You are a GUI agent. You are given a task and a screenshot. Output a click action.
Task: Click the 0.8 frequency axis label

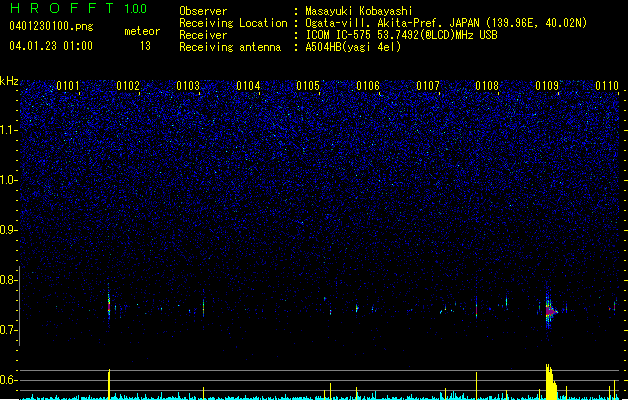[x=8, y=280]
